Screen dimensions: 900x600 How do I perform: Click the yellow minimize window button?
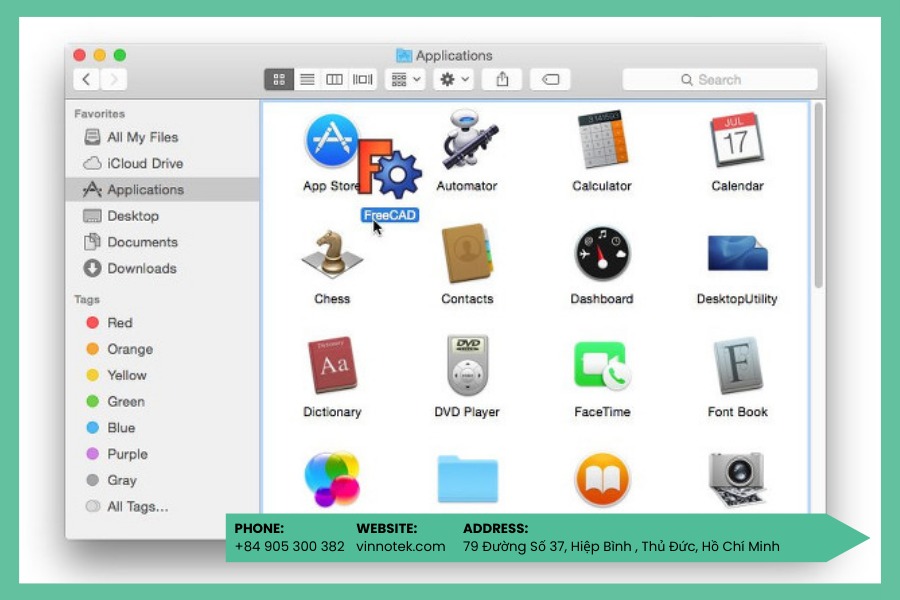pos(99,55)
